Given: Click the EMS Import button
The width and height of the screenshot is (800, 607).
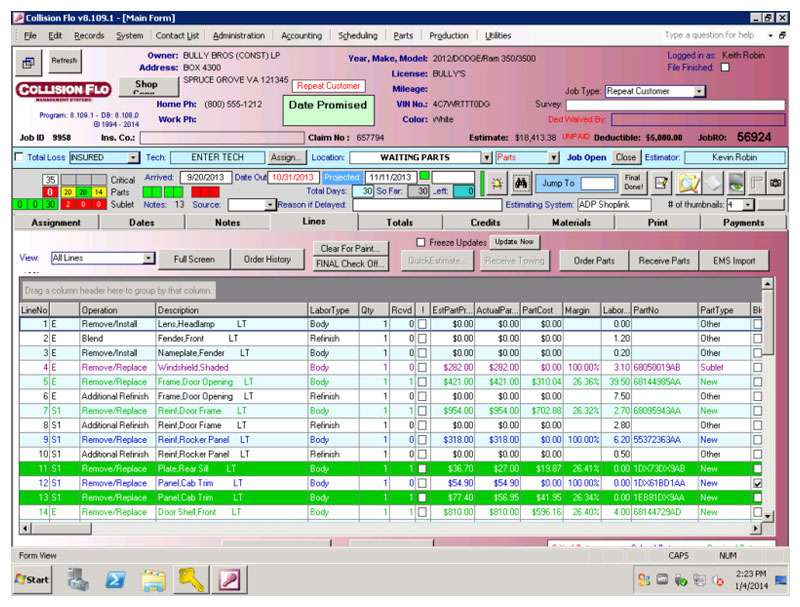Looking at the screenshot, I should 734,261.
